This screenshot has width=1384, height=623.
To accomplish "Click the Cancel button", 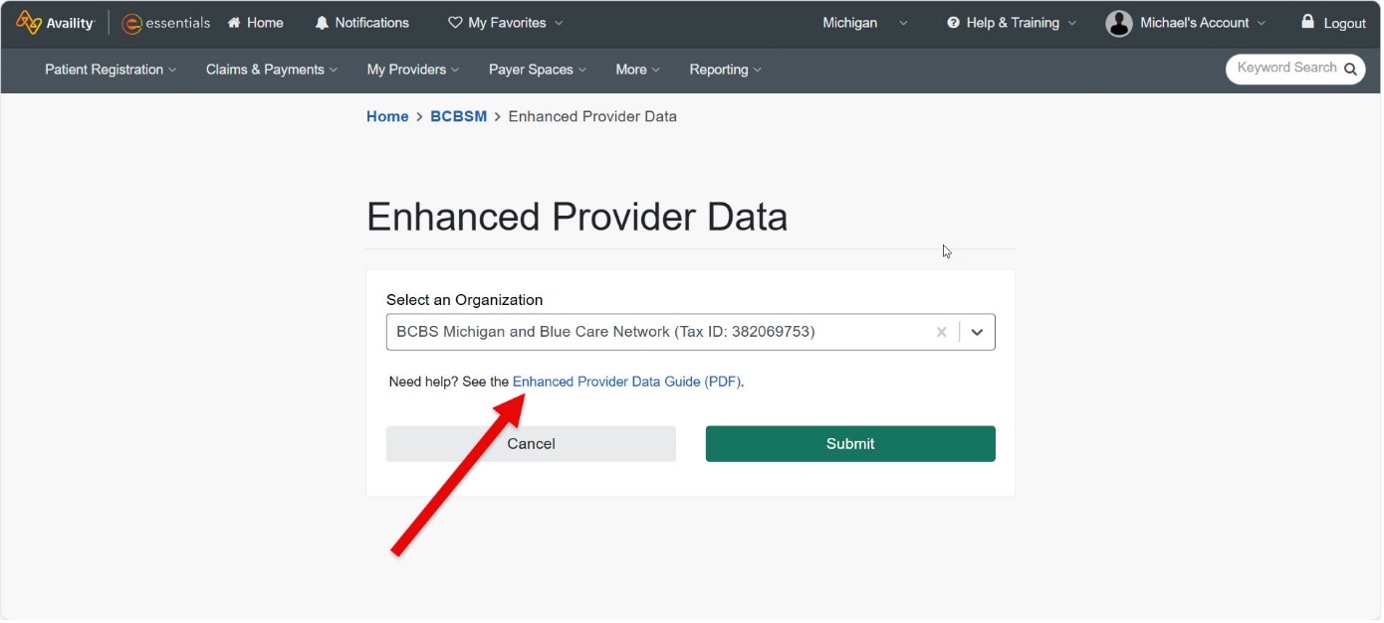I will (x=531, y=444).
